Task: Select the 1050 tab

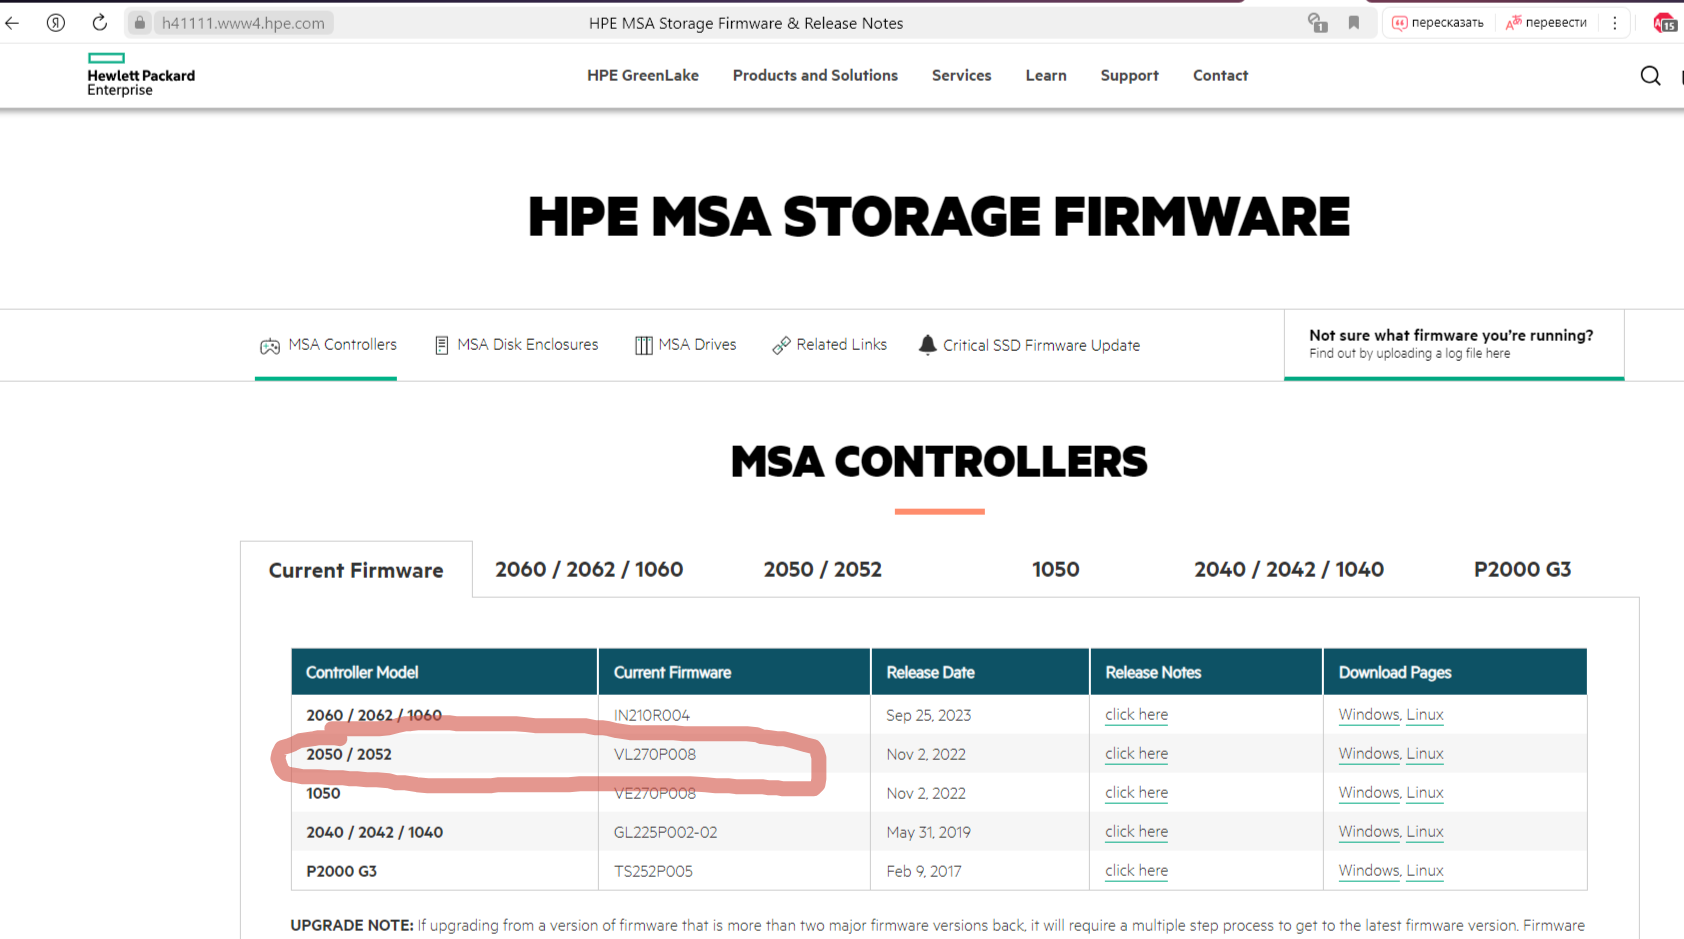Action: [x=1056, y=569]
